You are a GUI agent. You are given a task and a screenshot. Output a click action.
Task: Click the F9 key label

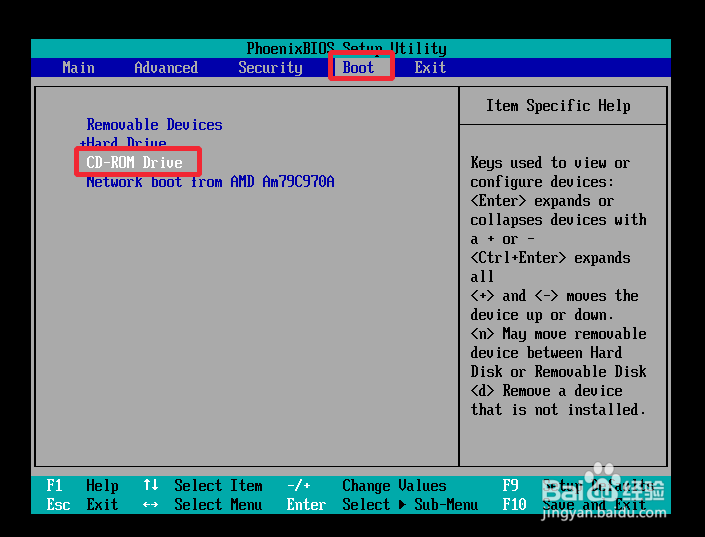pyautogui.click(x=510, y=486)
